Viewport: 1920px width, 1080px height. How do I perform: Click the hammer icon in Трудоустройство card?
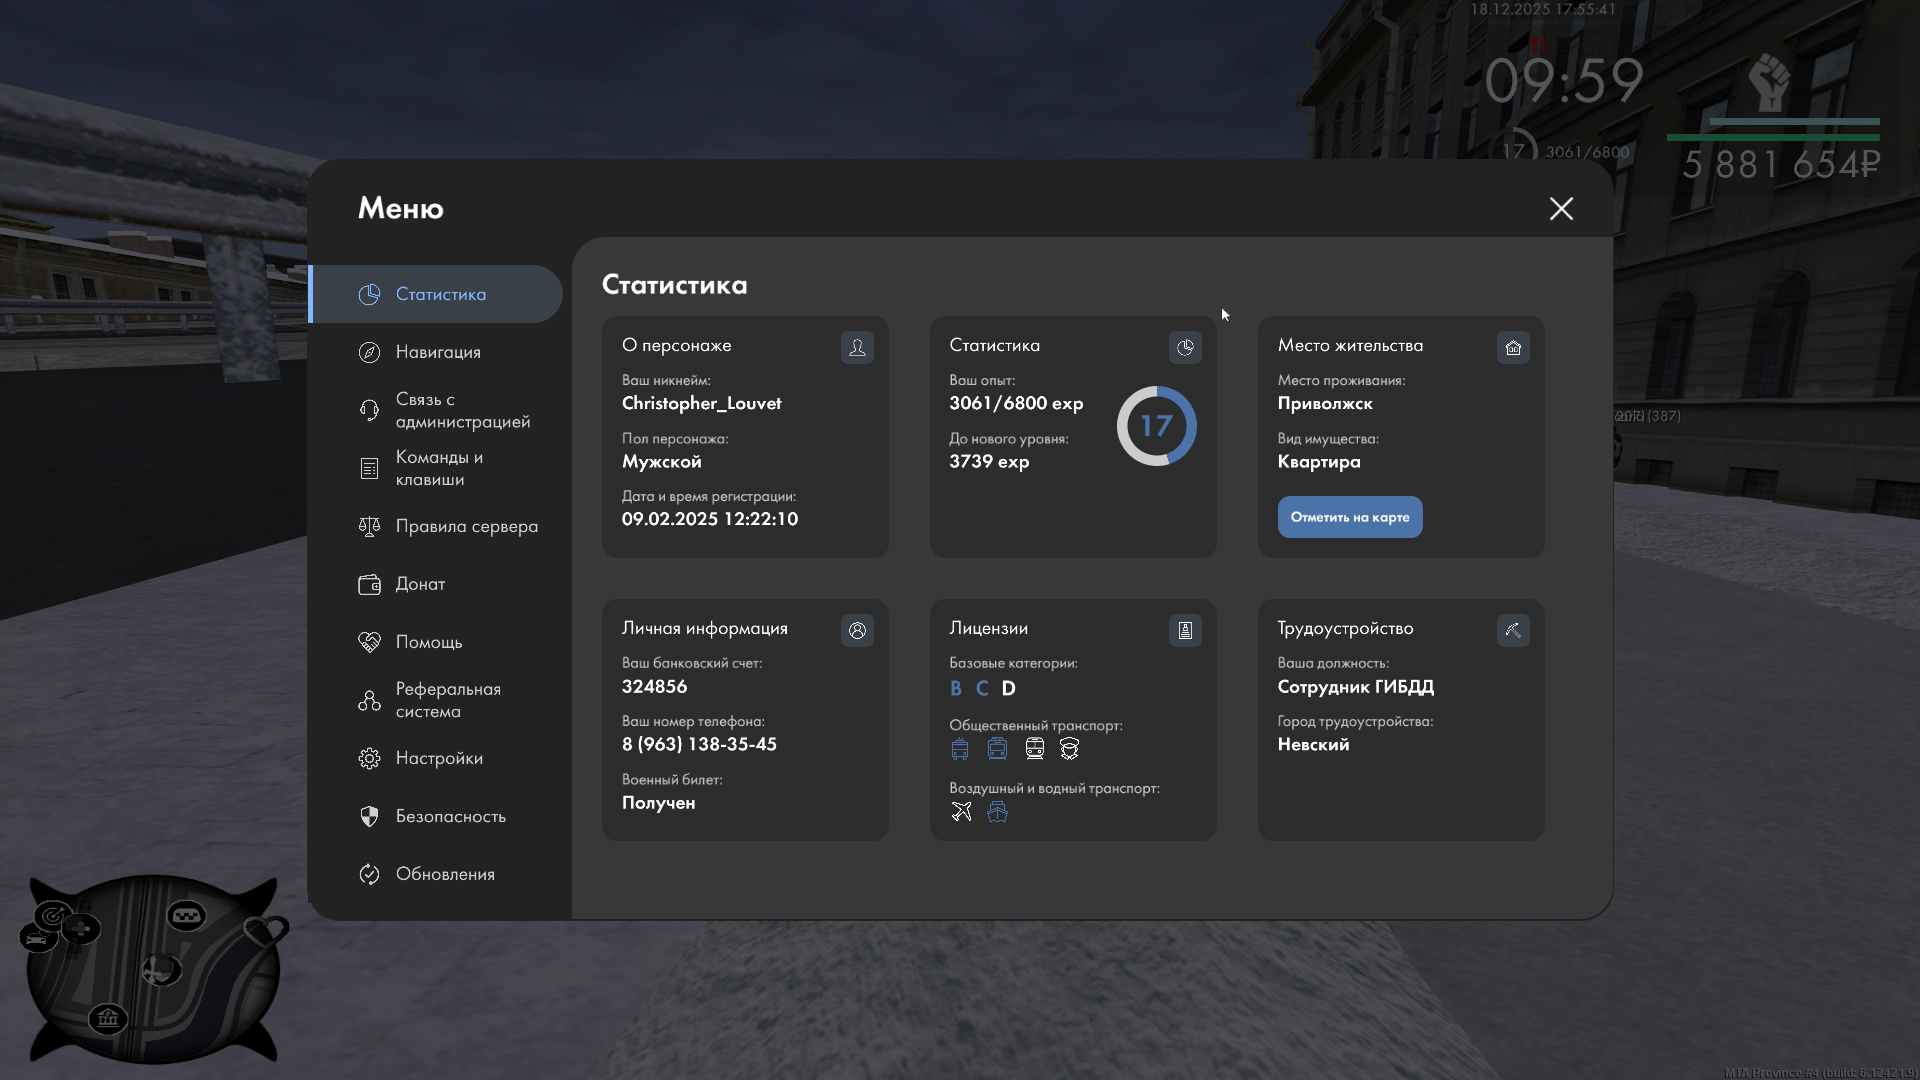click(1513, 630)
